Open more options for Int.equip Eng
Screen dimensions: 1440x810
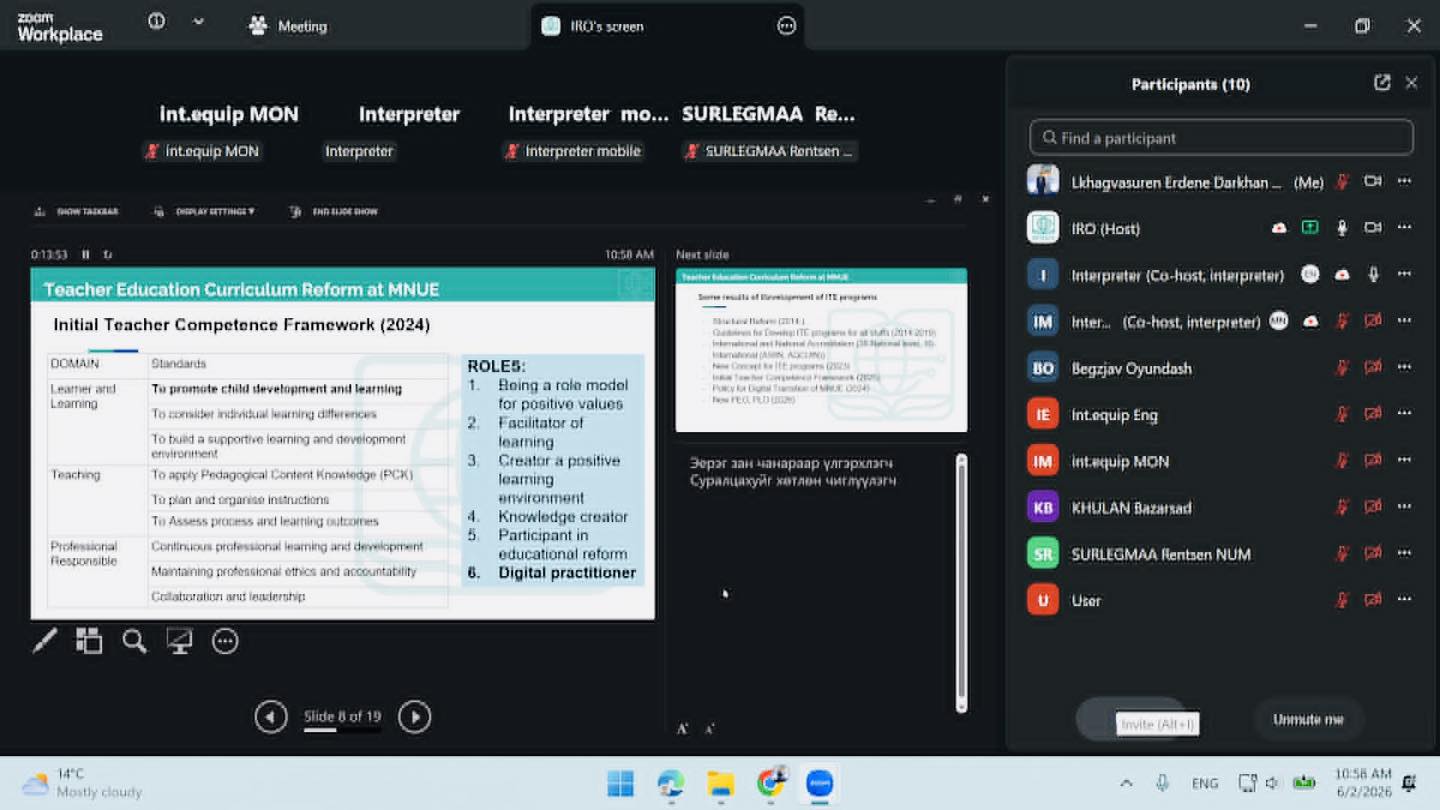click(x=1404, y=414)
